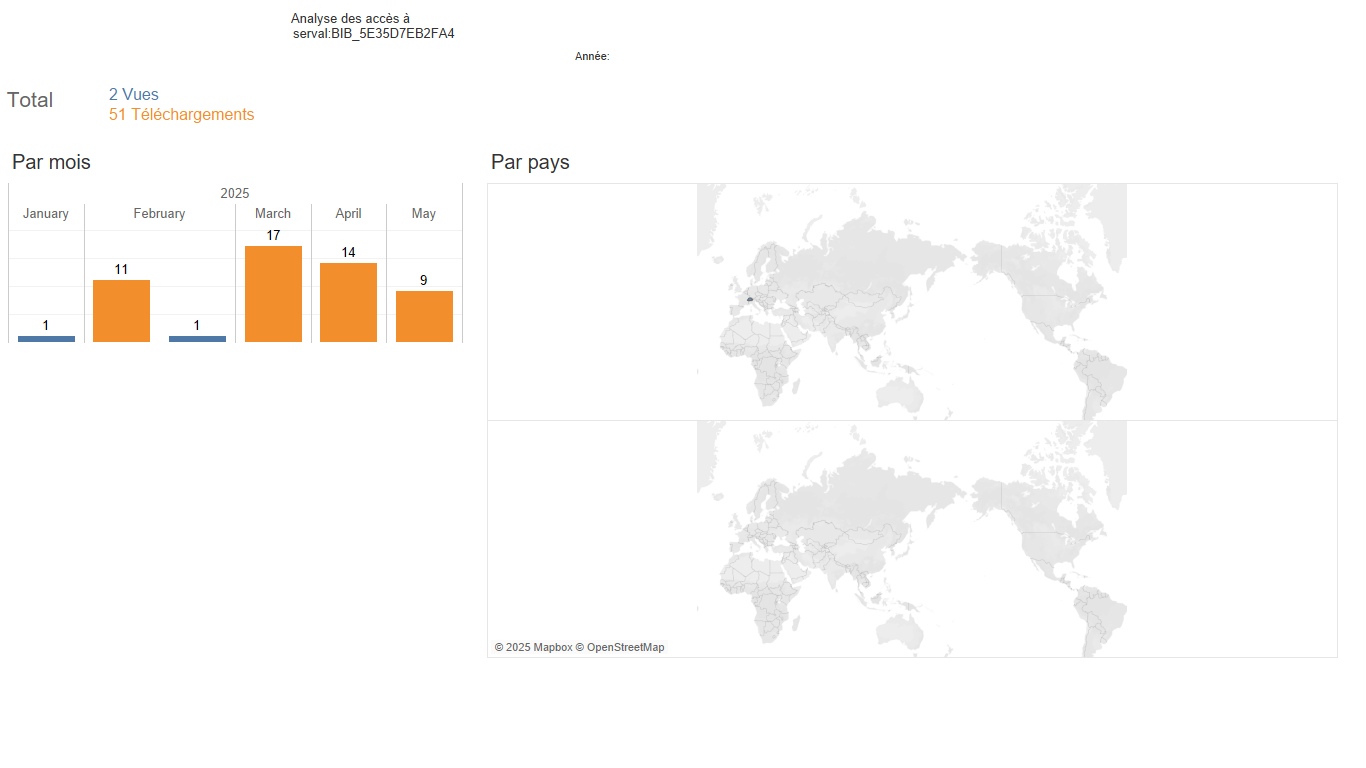
Task: Click the 2025 year header
Action: coord(235,193)
